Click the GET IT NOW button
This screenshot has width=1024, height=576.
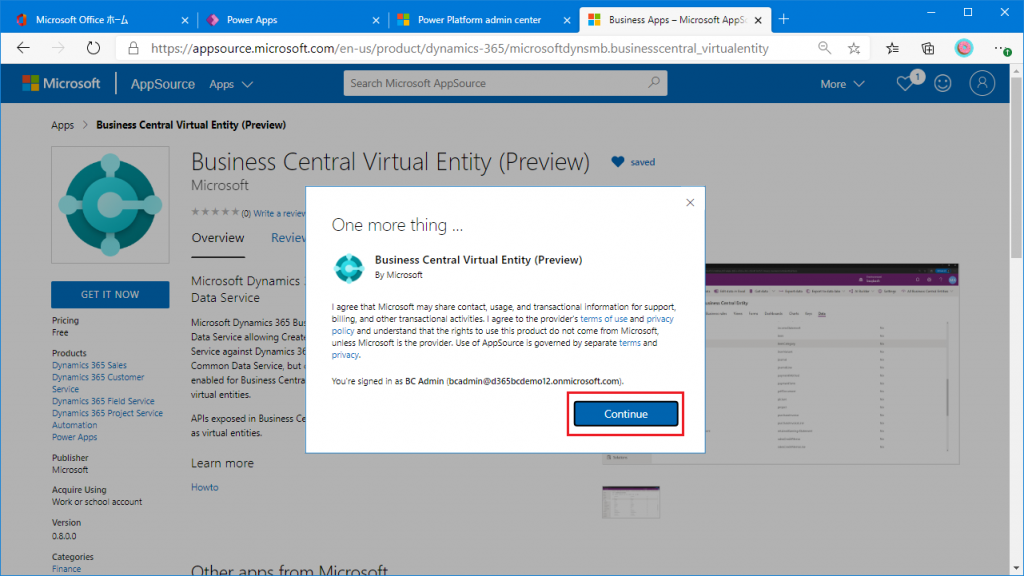(110, 295)
